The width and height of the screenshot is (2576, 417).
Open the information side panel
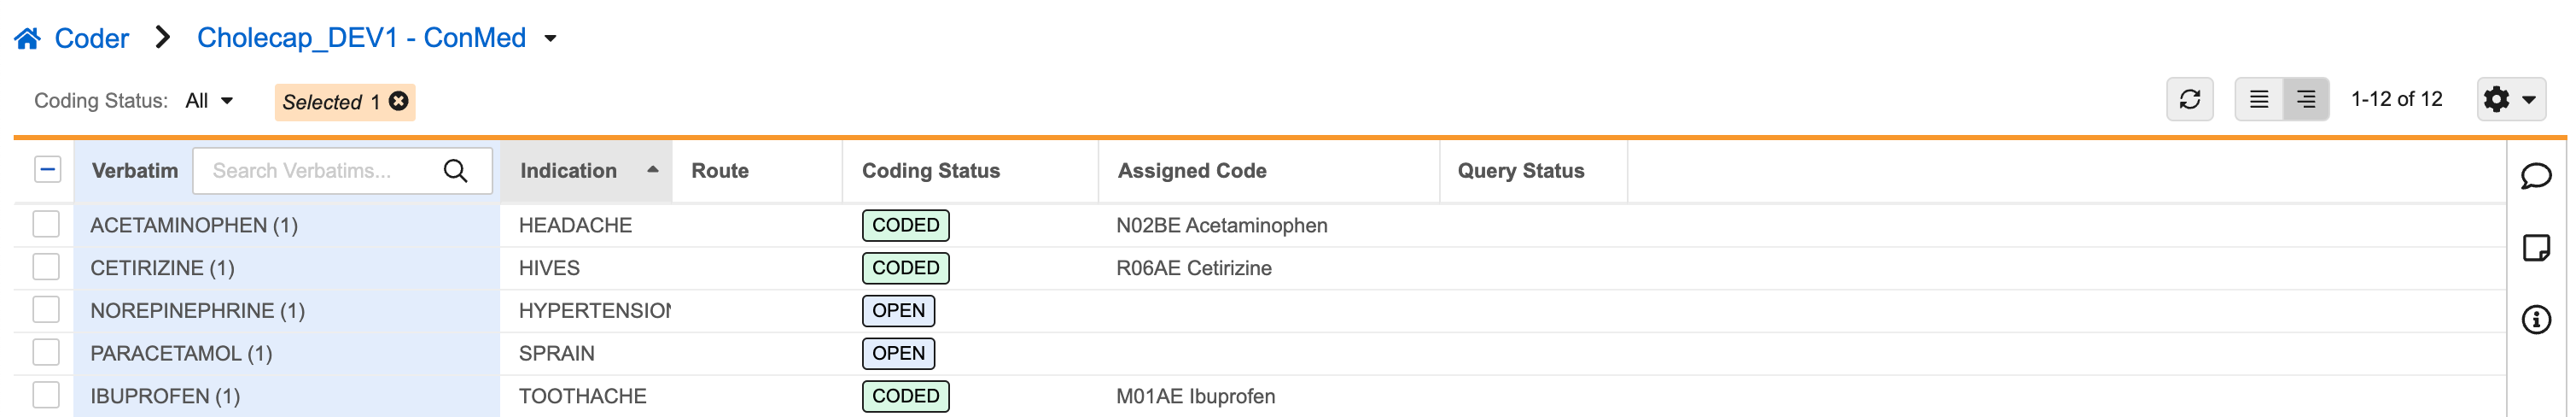pyautogui.click(x=2536, y=320)
